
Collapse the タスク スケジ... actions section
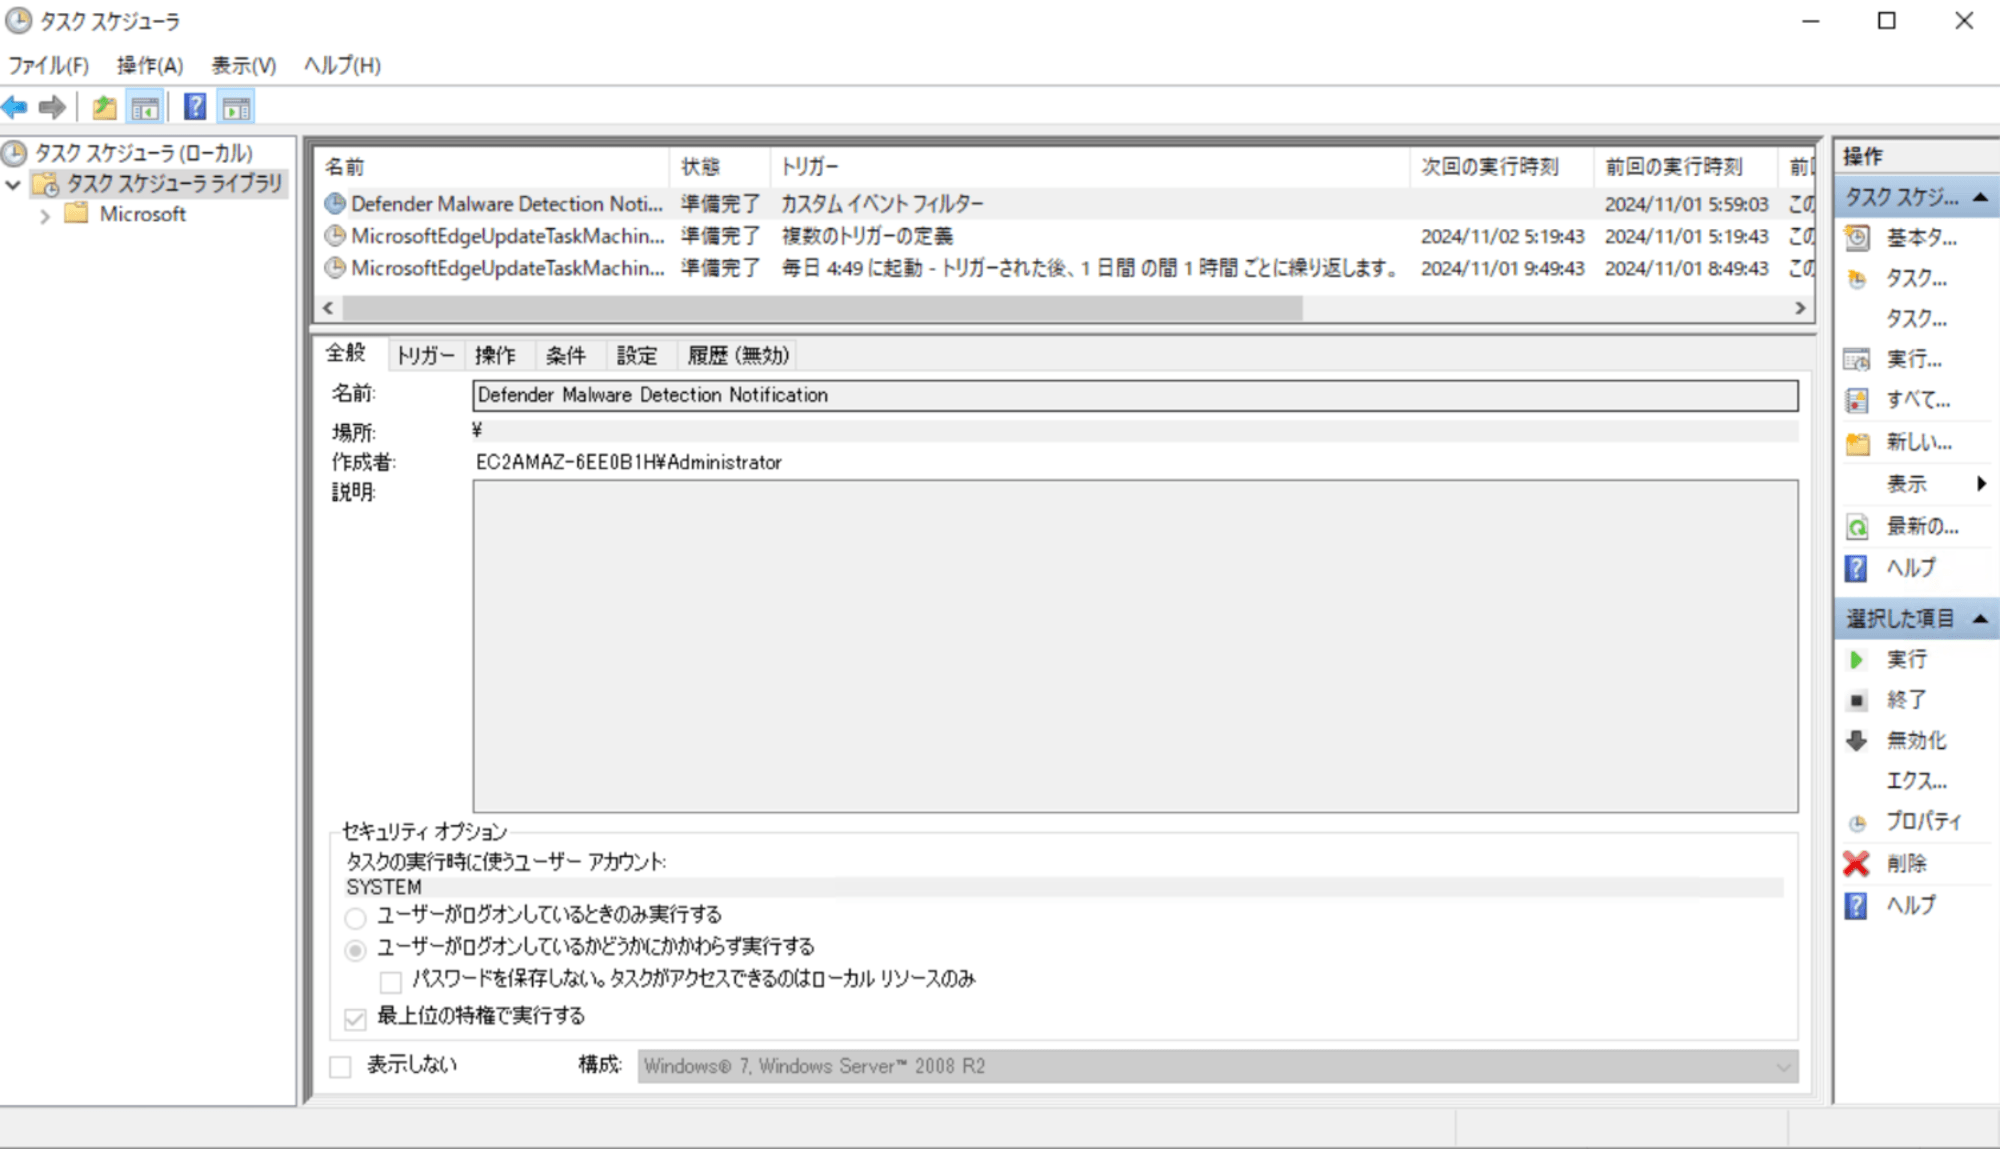click(1980, 198)
